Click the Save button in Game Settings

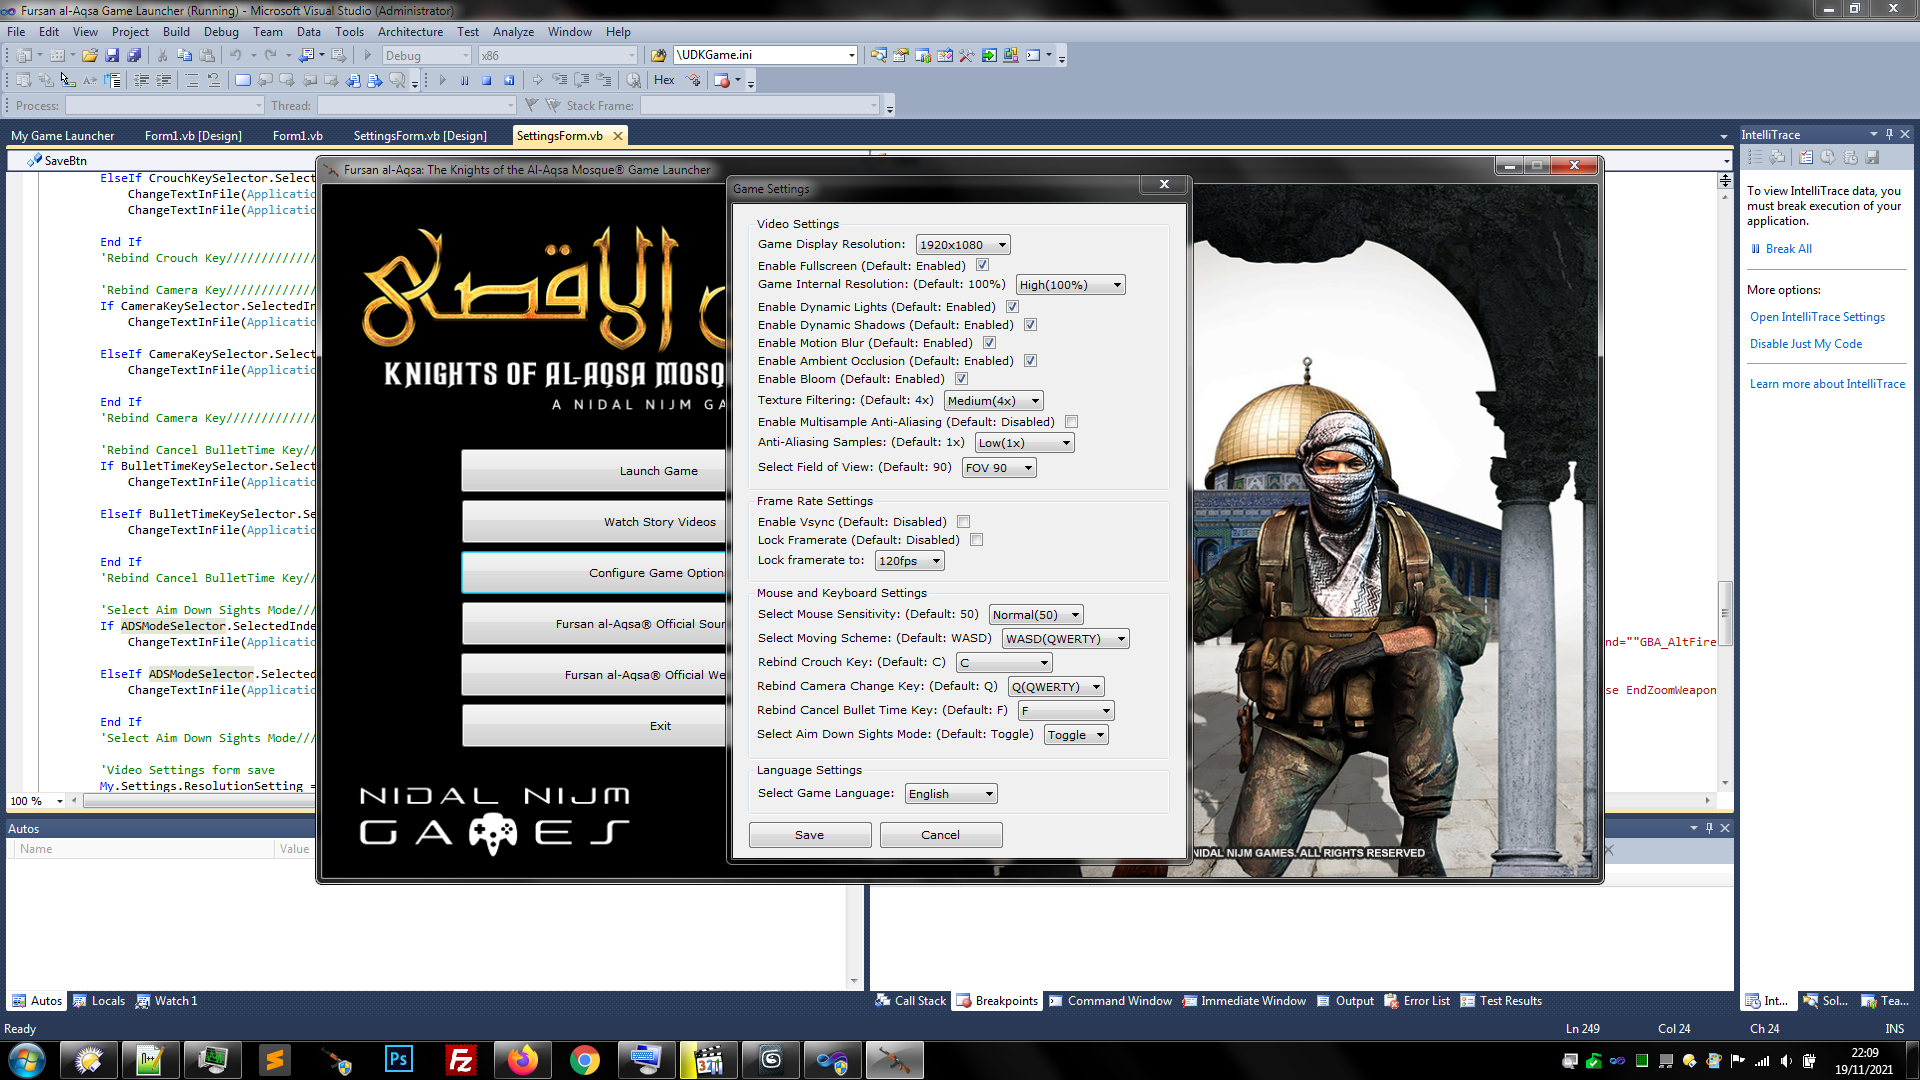tap(810, 833)
